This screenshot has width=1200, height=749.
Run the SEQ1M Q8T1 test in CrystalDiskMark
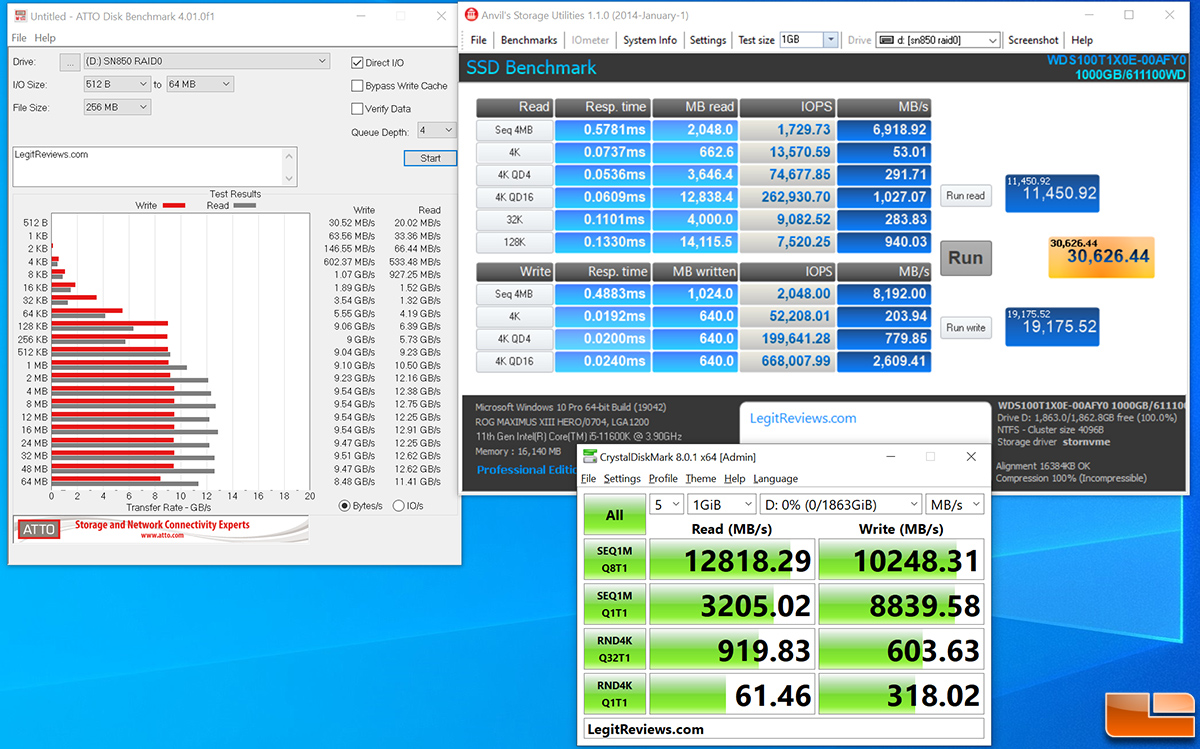[614, 560]
